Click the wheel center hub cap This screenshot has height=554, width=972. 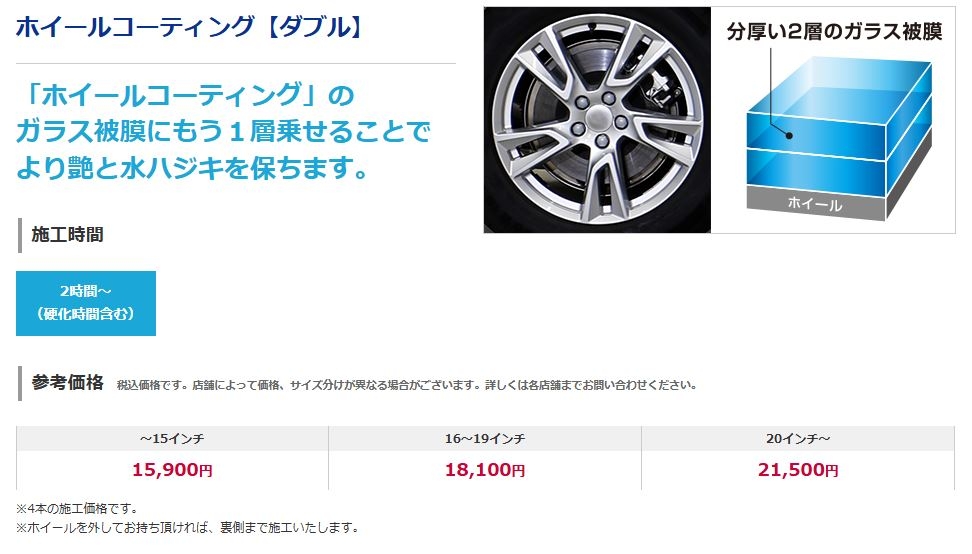click(597, 117)
